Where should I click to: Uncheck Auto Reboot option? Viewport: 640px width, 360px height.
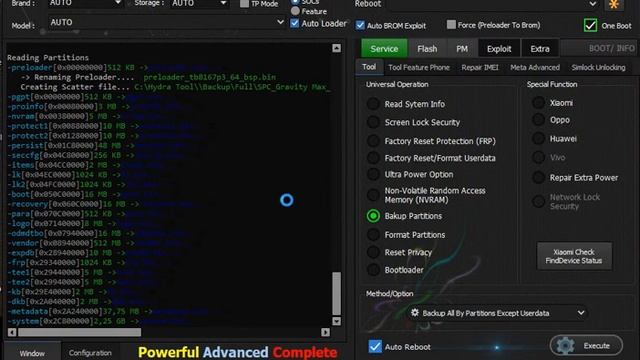pos(375,347)
